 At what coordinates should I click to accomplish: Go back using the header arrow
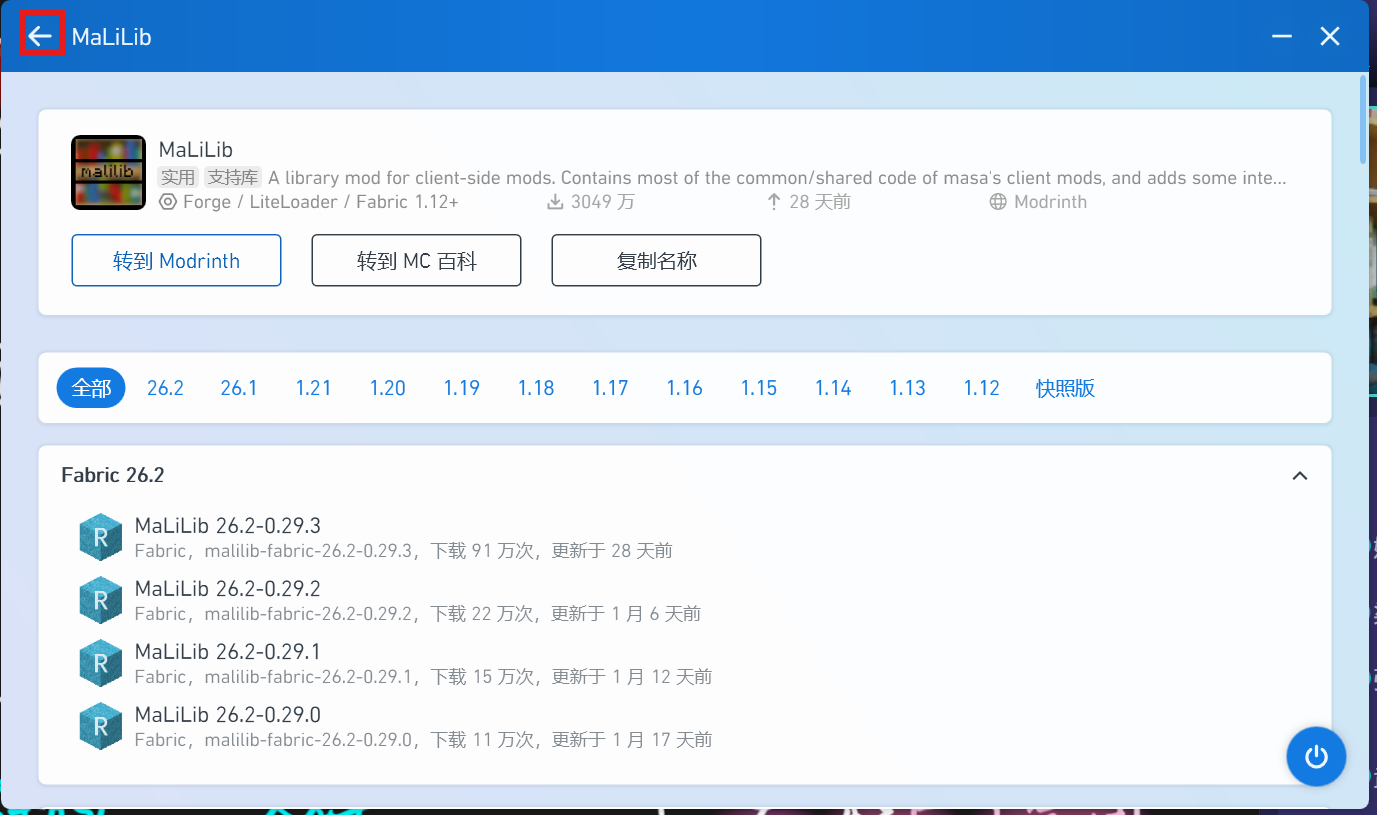(40, 36)
